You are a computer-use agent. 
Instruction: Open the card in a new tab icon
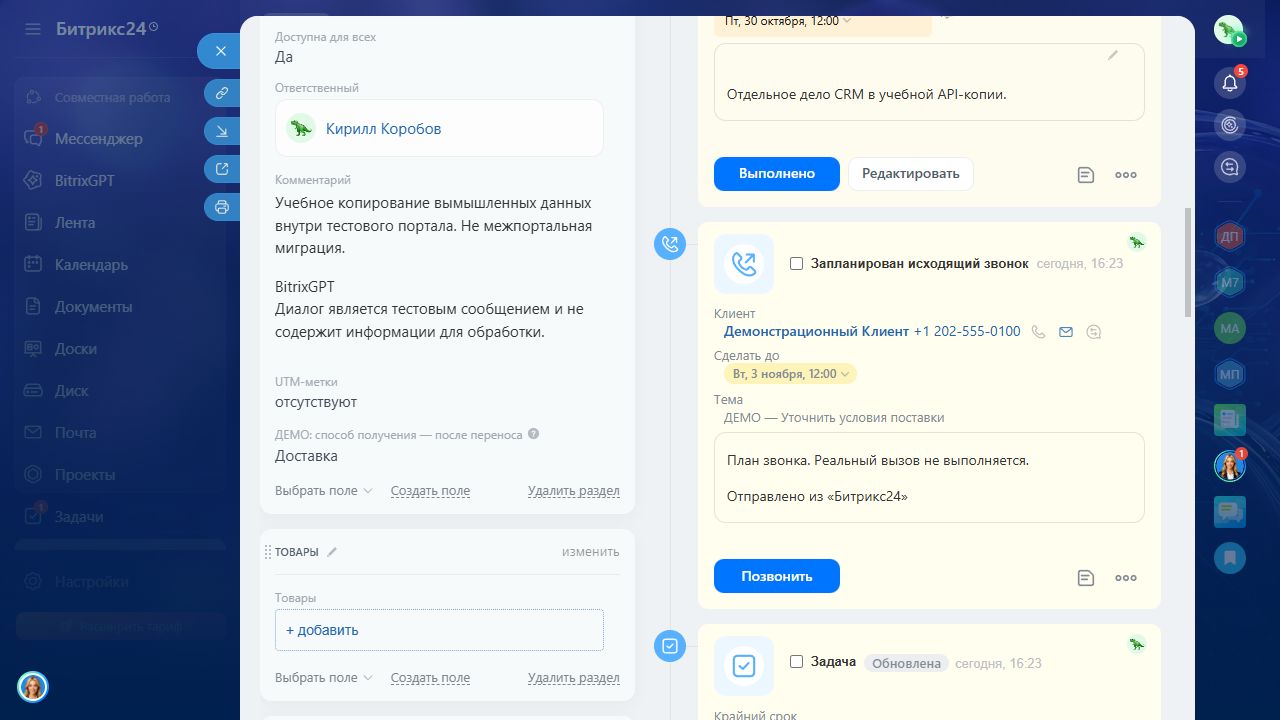tap(222, 169)
